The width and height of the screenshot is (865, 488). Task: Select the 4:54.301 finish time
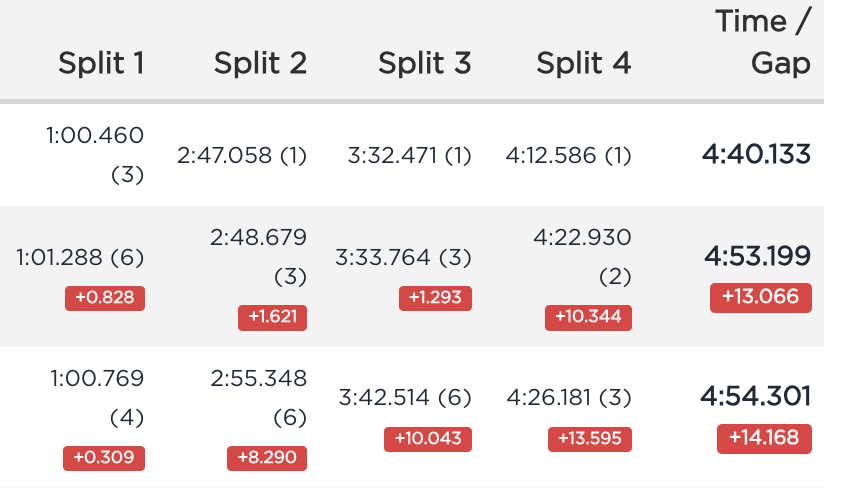coord(756,396)
